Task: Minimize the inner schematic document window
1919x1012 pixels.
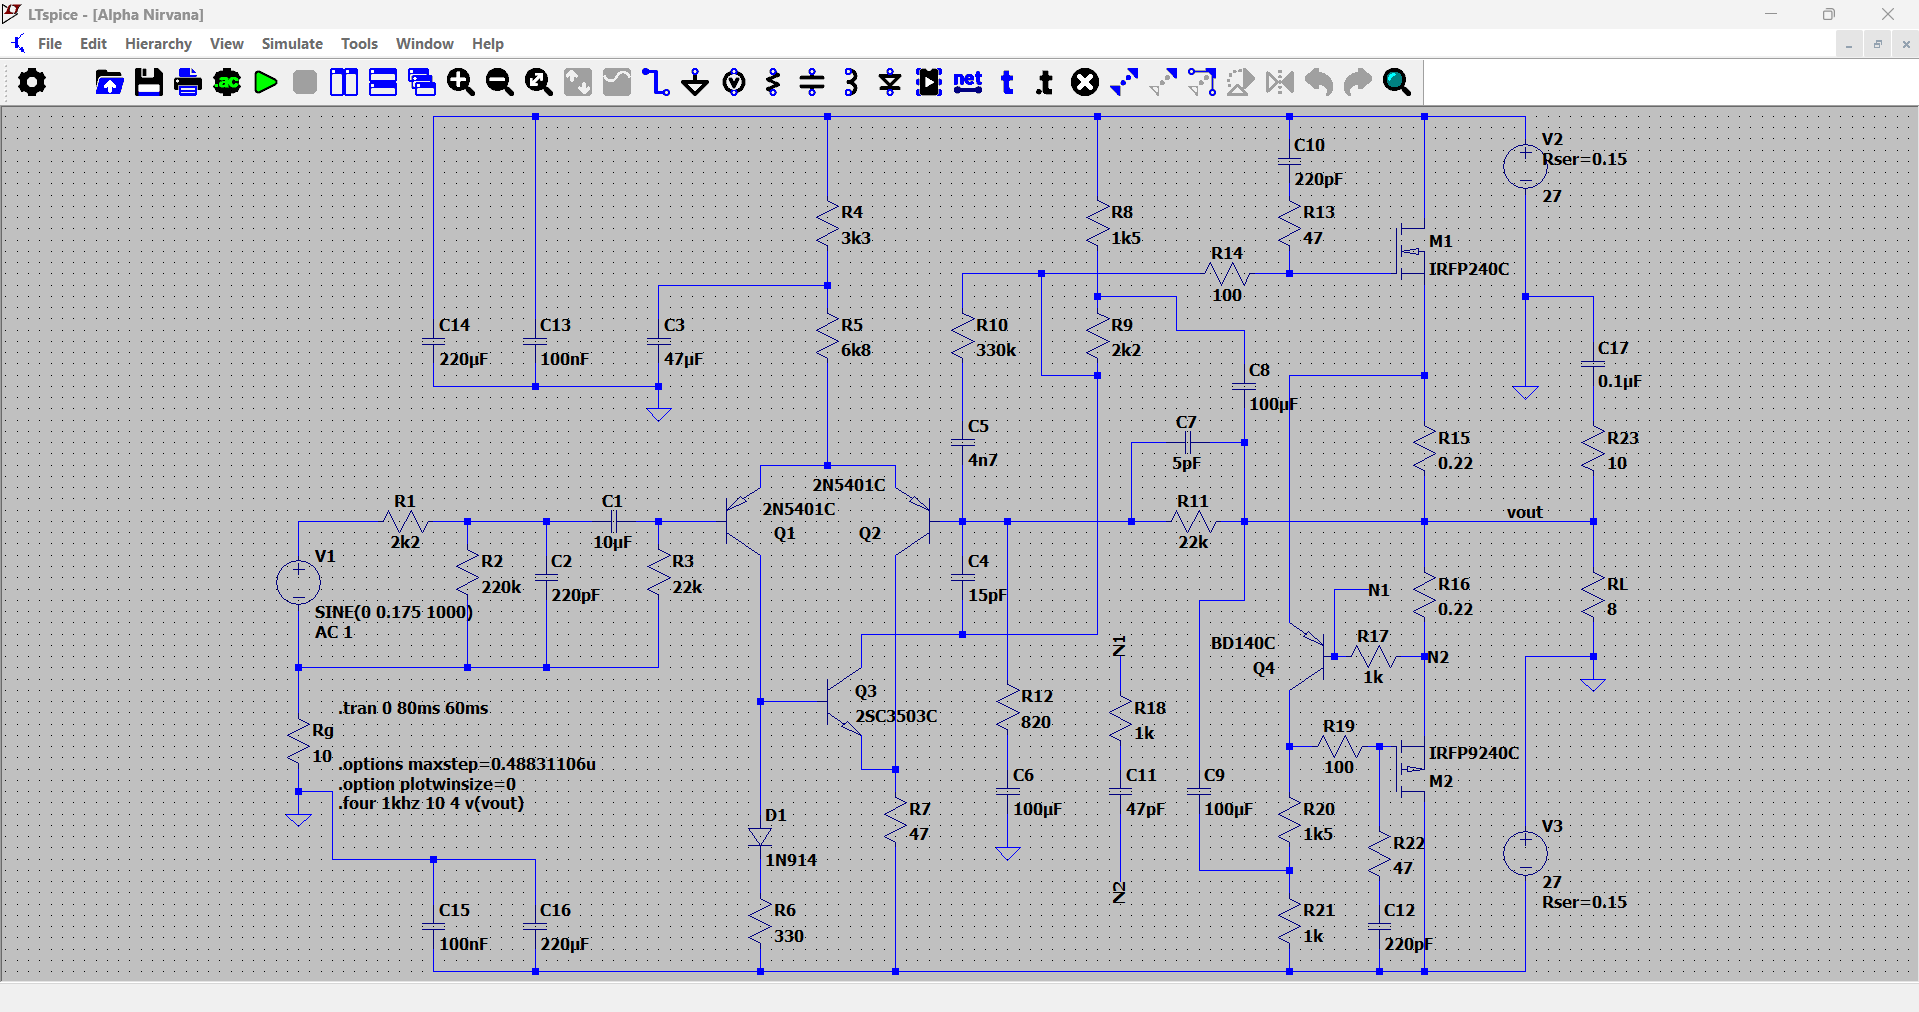Action: (x=1849, y=44)
